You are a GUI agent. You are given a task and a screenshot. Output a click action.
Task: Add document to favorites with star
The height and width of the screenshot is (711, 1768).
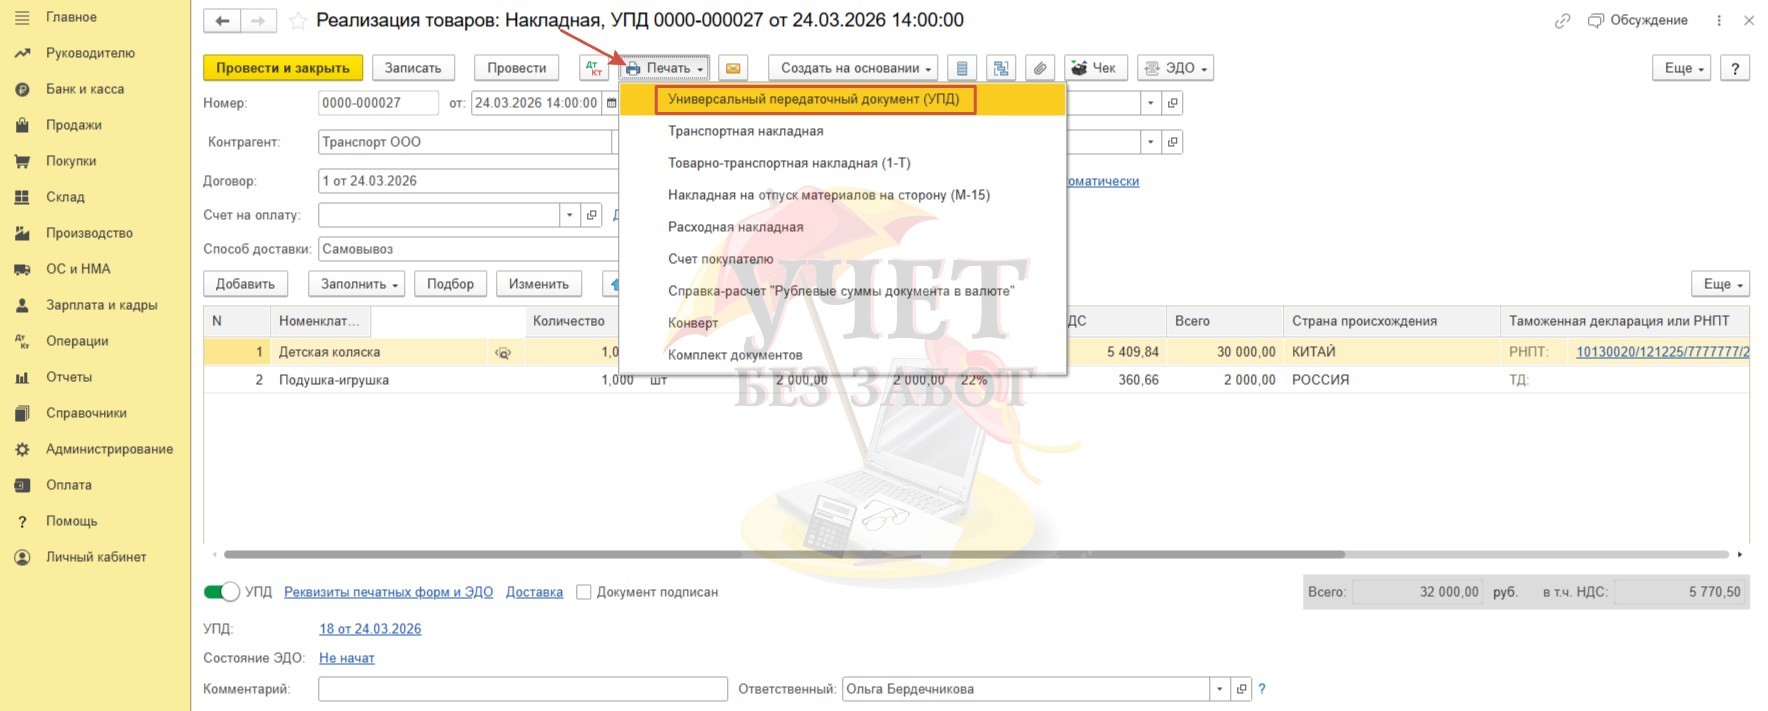point(297,21)
